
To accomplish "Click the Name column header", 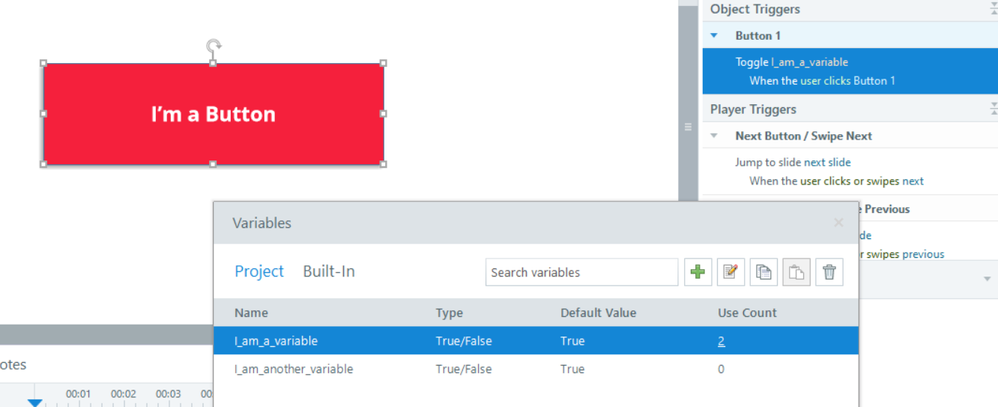I will [x=251, y=313].
